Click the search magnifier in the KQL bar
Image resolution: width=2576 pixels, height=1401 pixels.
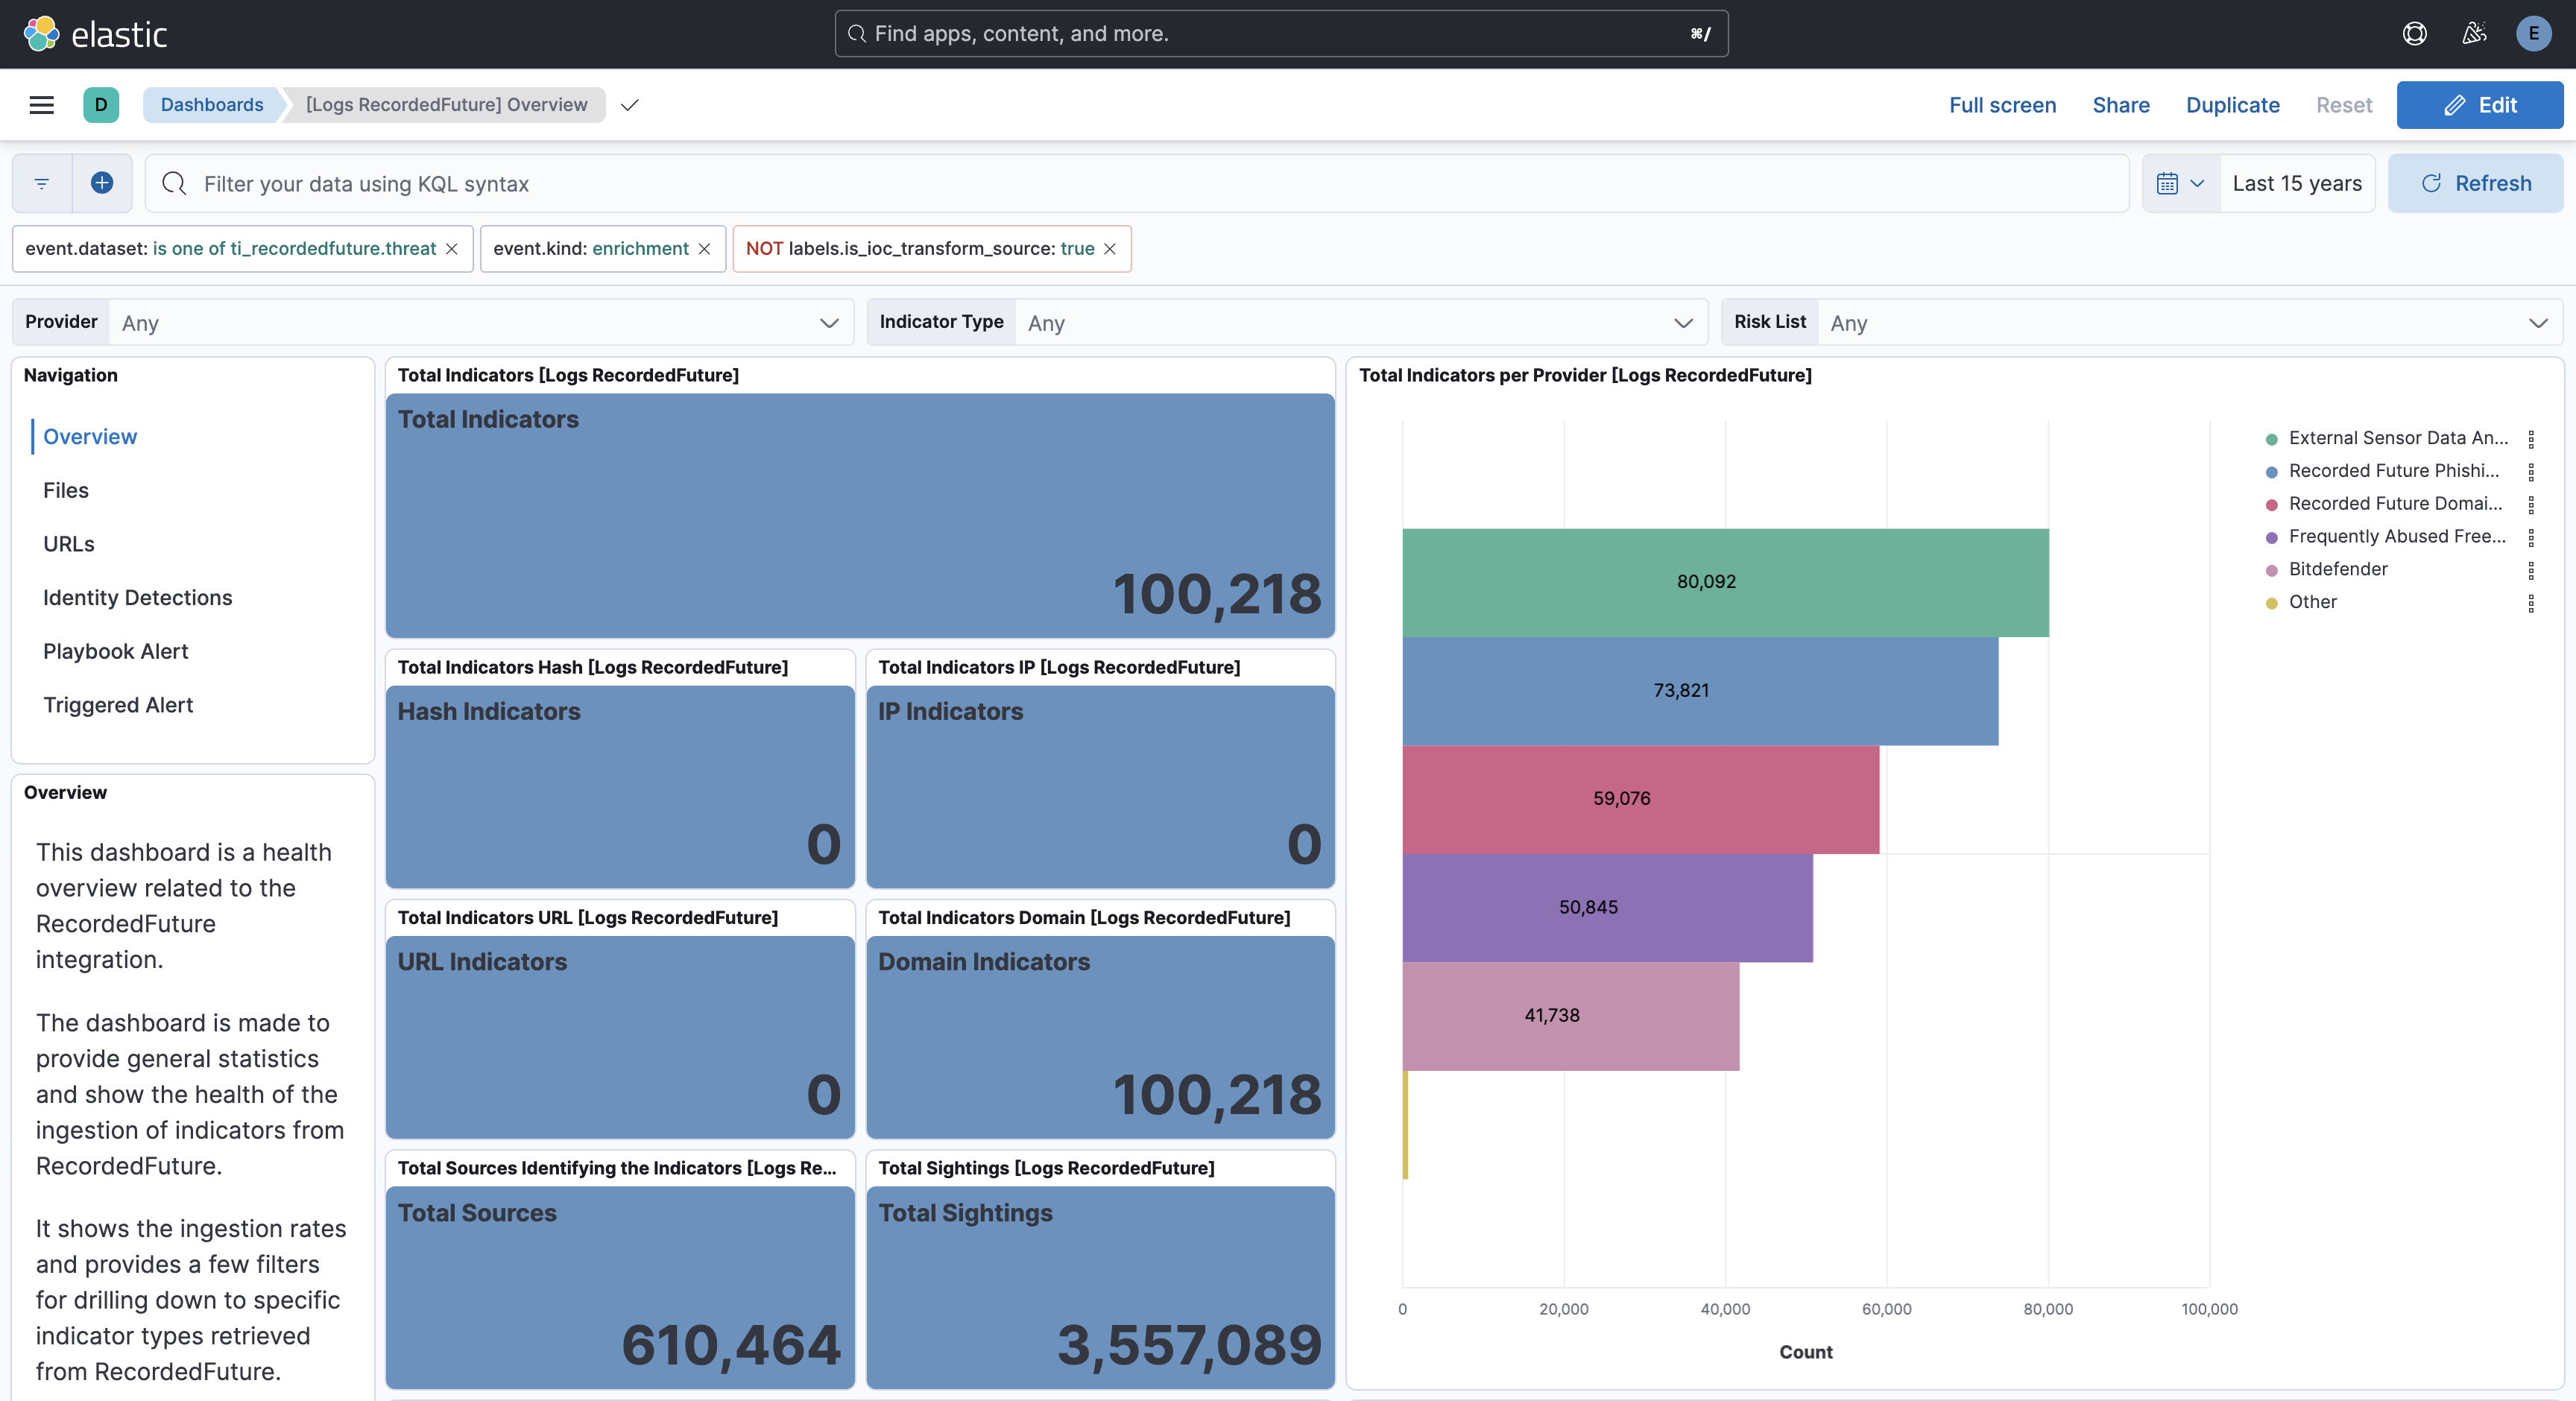pyautogui.click(x=174, y=183)
